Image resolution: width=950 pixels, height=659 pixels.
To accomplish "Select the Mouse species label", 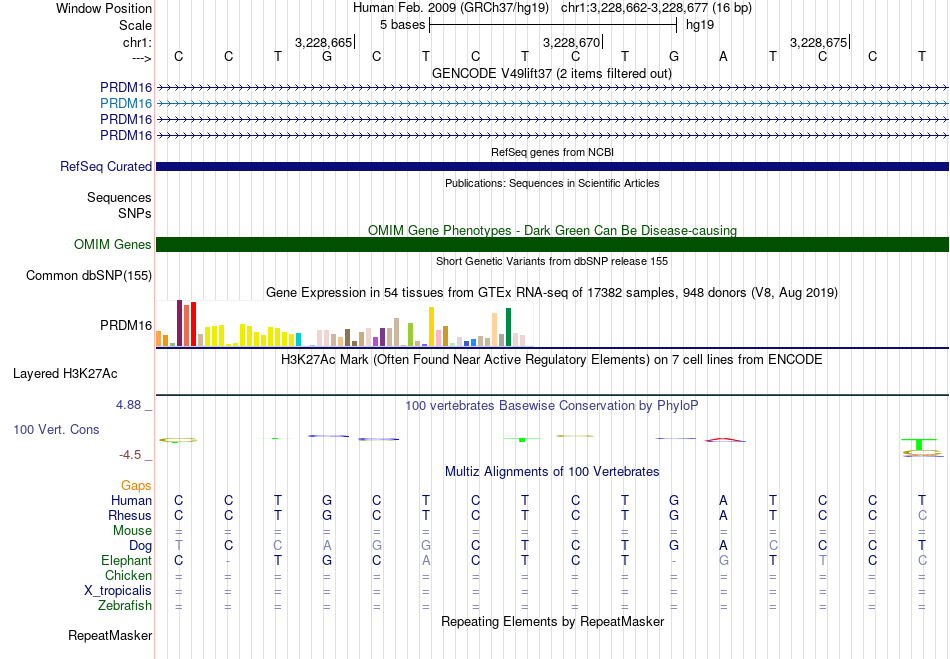I will 132,531.
